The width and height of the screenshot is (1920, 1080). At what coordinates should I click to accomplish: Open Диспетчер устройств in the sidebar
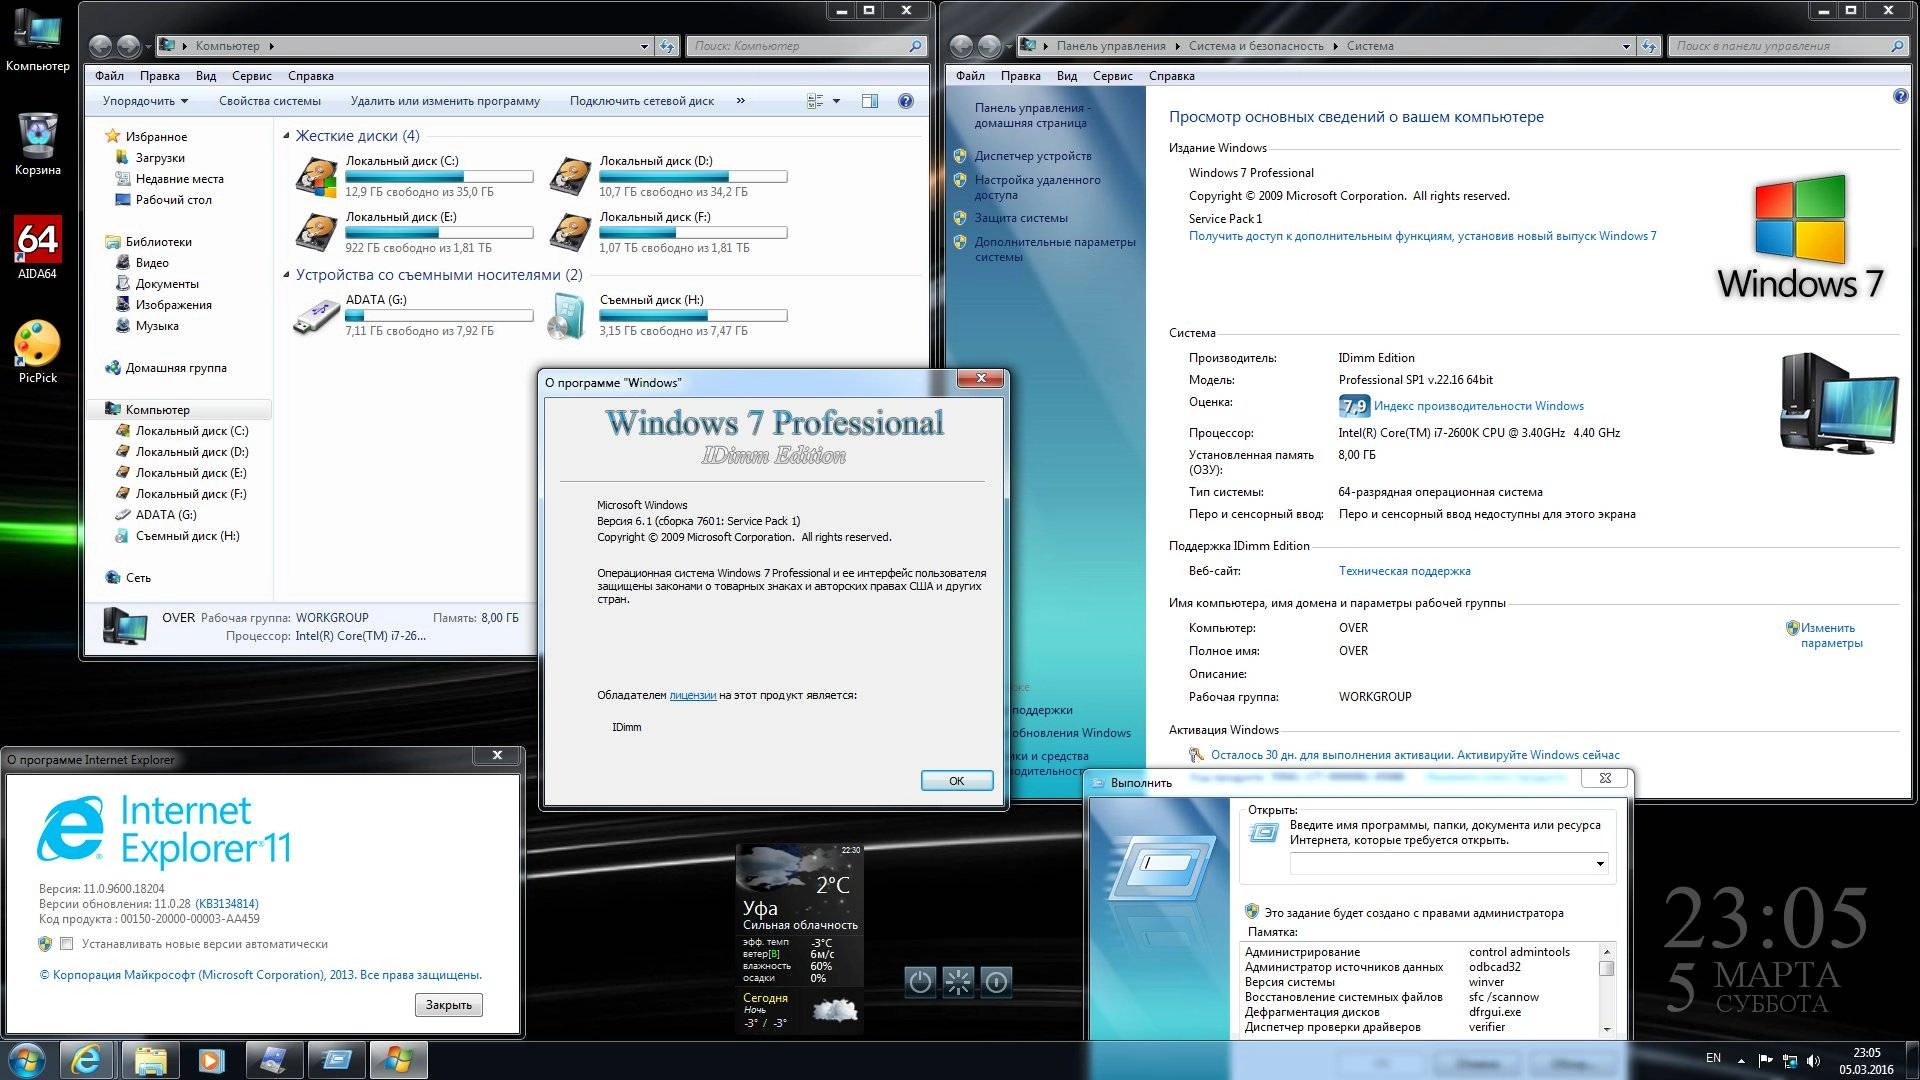coord(1033,156)
